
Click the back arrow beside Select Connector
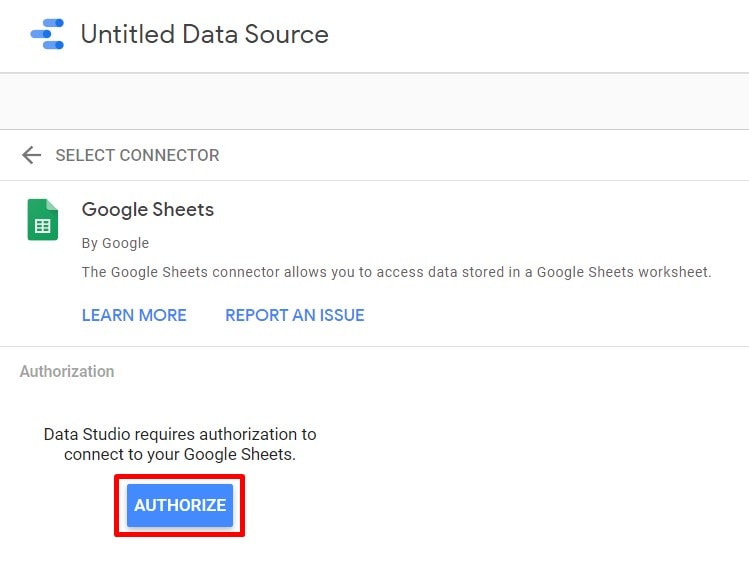click(32, 155)
